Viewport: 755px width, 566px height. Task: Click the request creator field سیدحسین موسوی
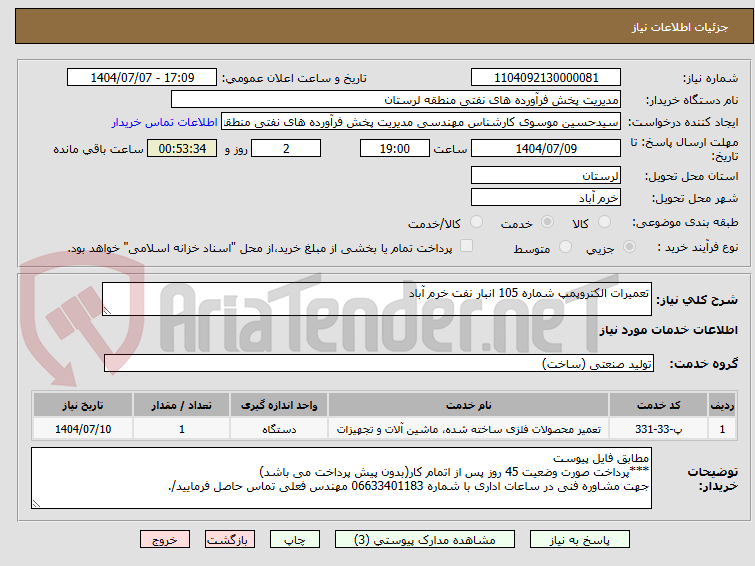tap(421, 122)
